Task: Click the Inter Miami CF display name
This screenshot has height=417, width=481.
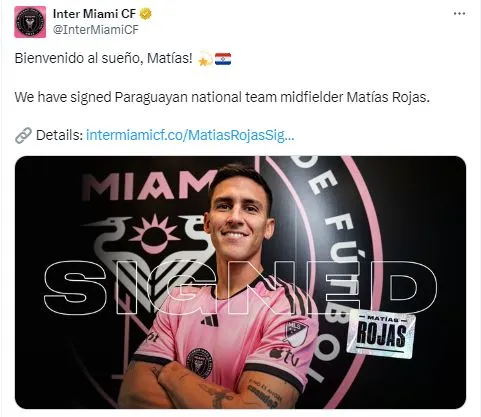Action: click(x=94, y=14)
